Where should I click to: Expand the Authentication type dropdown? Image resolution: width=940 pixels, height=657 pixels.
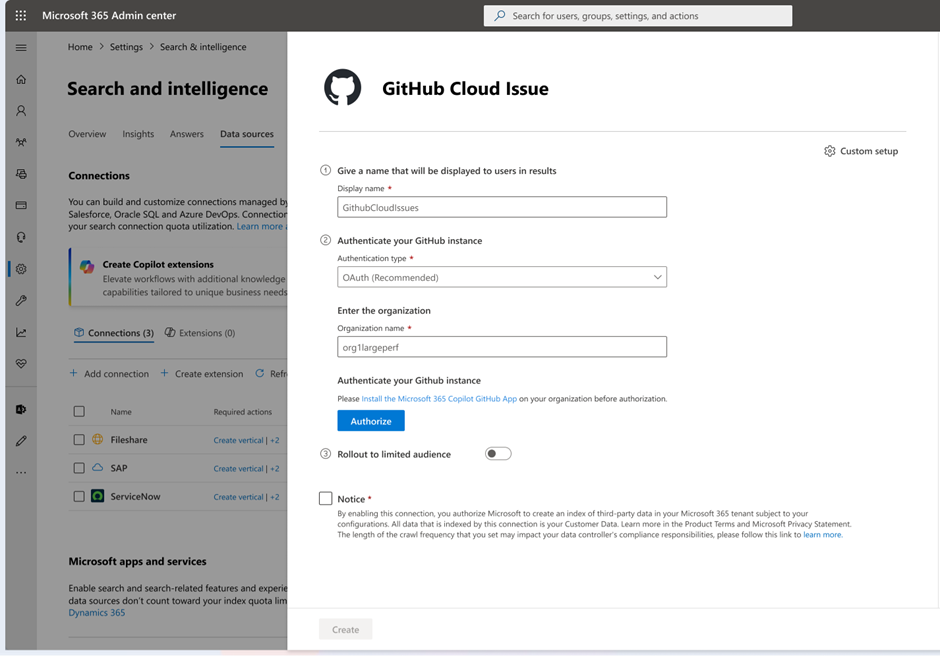502,277
